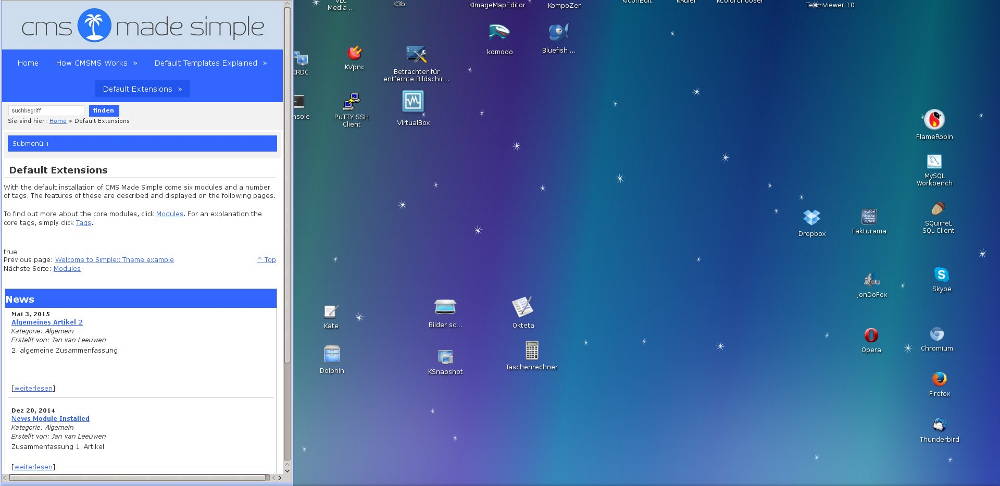The width and height of the screenshot is (1000, 486).
Task: Click the finden search button
Action: click(103, 110)
